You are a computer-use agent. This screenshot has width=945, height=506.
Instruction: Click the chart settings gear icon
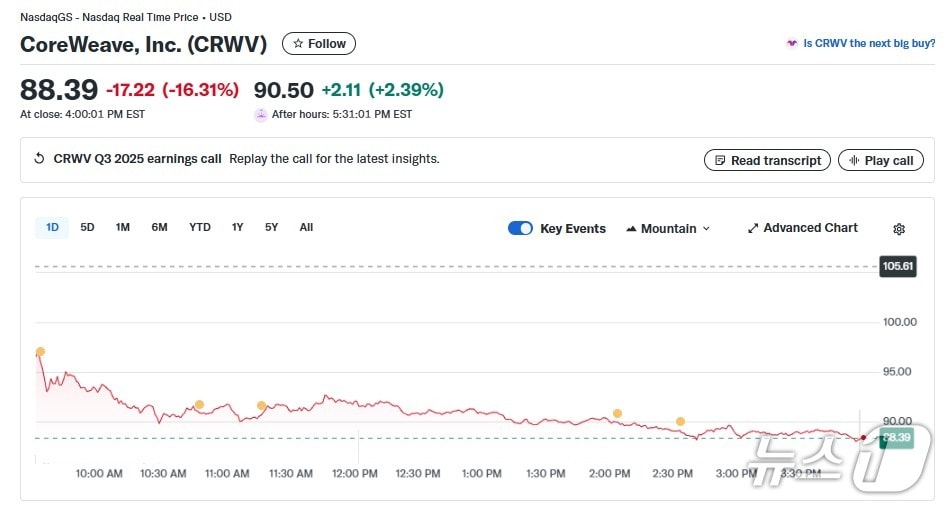pyautogui.click(x=899, y=229)
